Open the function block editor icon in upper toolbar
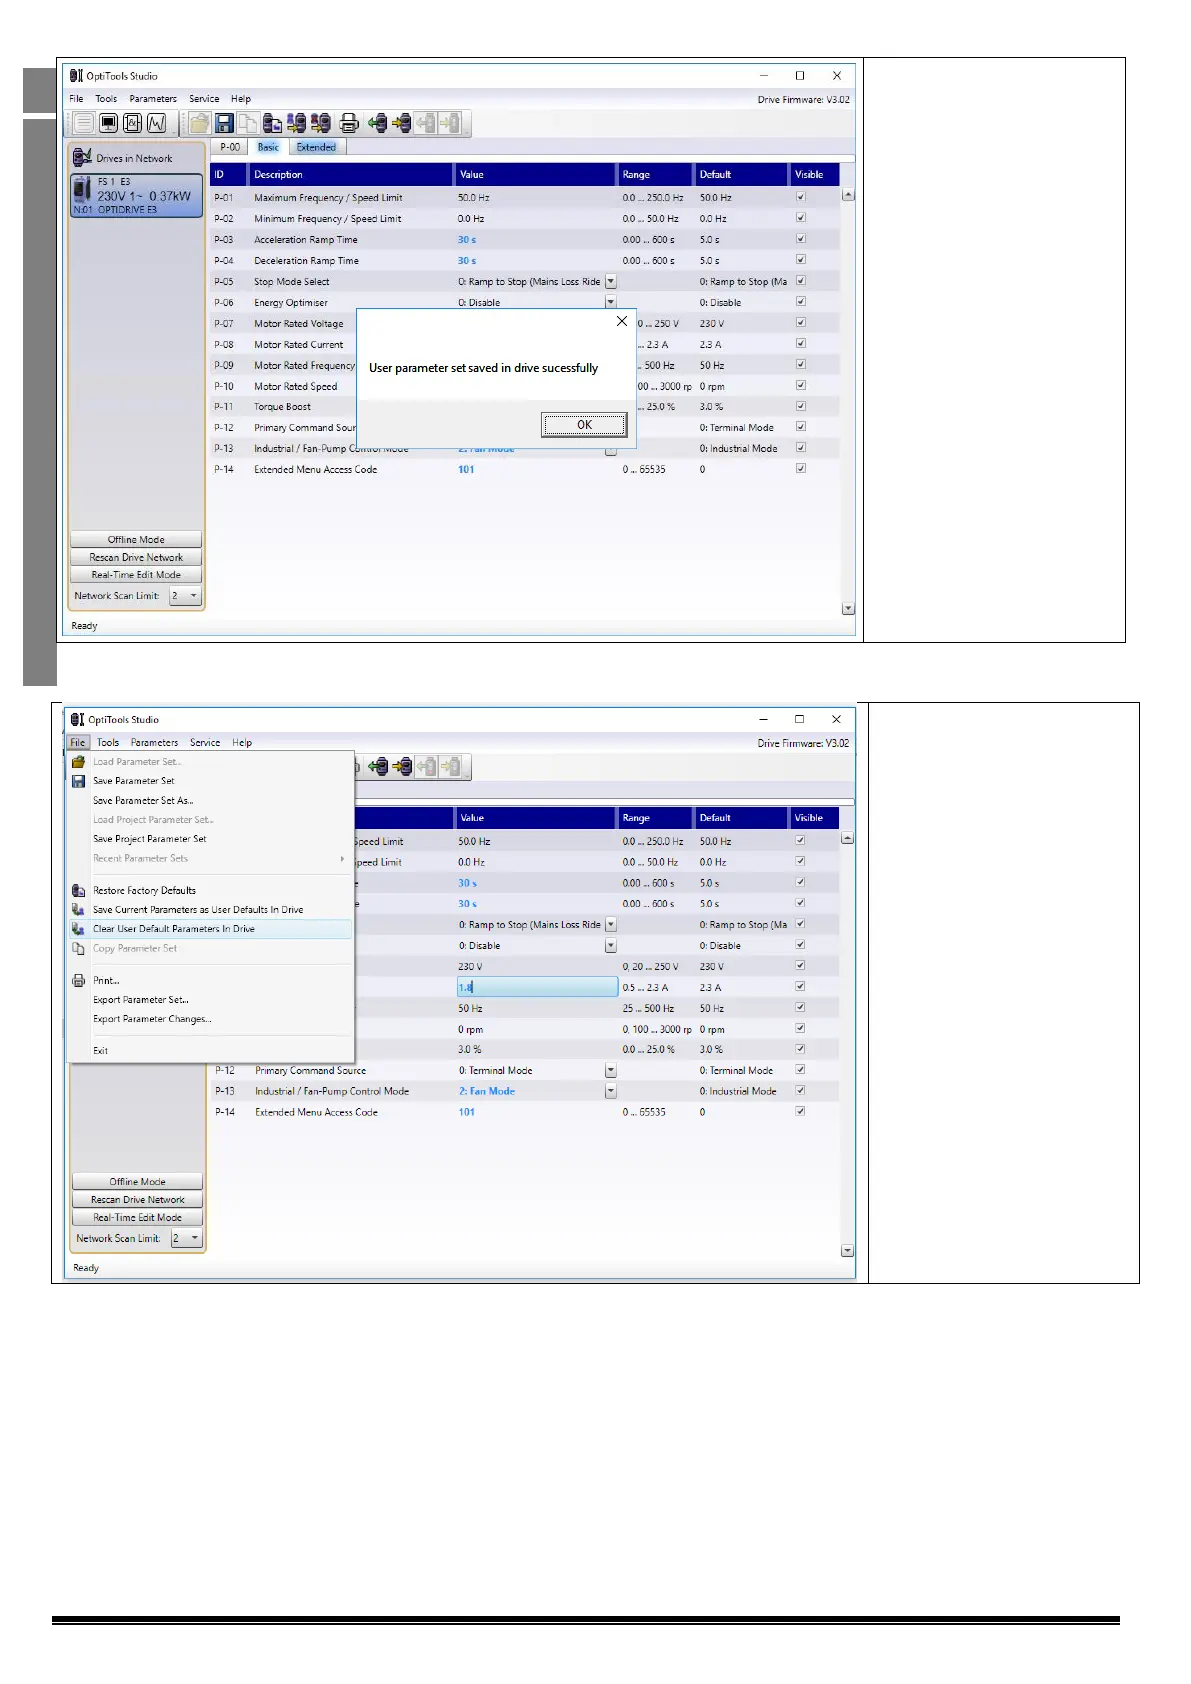Image resolution: width=1191 pixels, height=1684 pixels. click(132, 123)
